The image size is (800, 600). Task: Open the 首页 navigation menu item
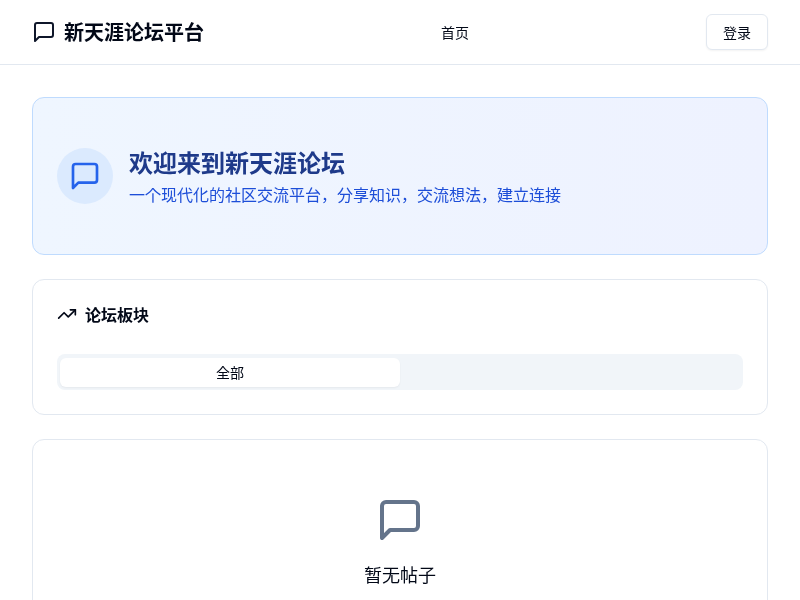click(x=454, y=32)
